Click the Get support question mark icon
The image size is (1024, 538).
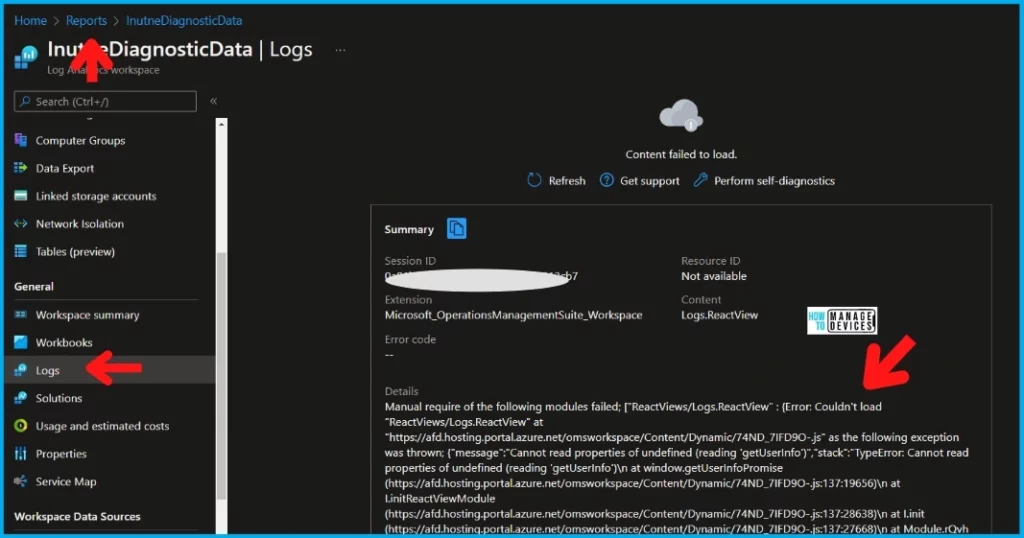click(607, 180)
